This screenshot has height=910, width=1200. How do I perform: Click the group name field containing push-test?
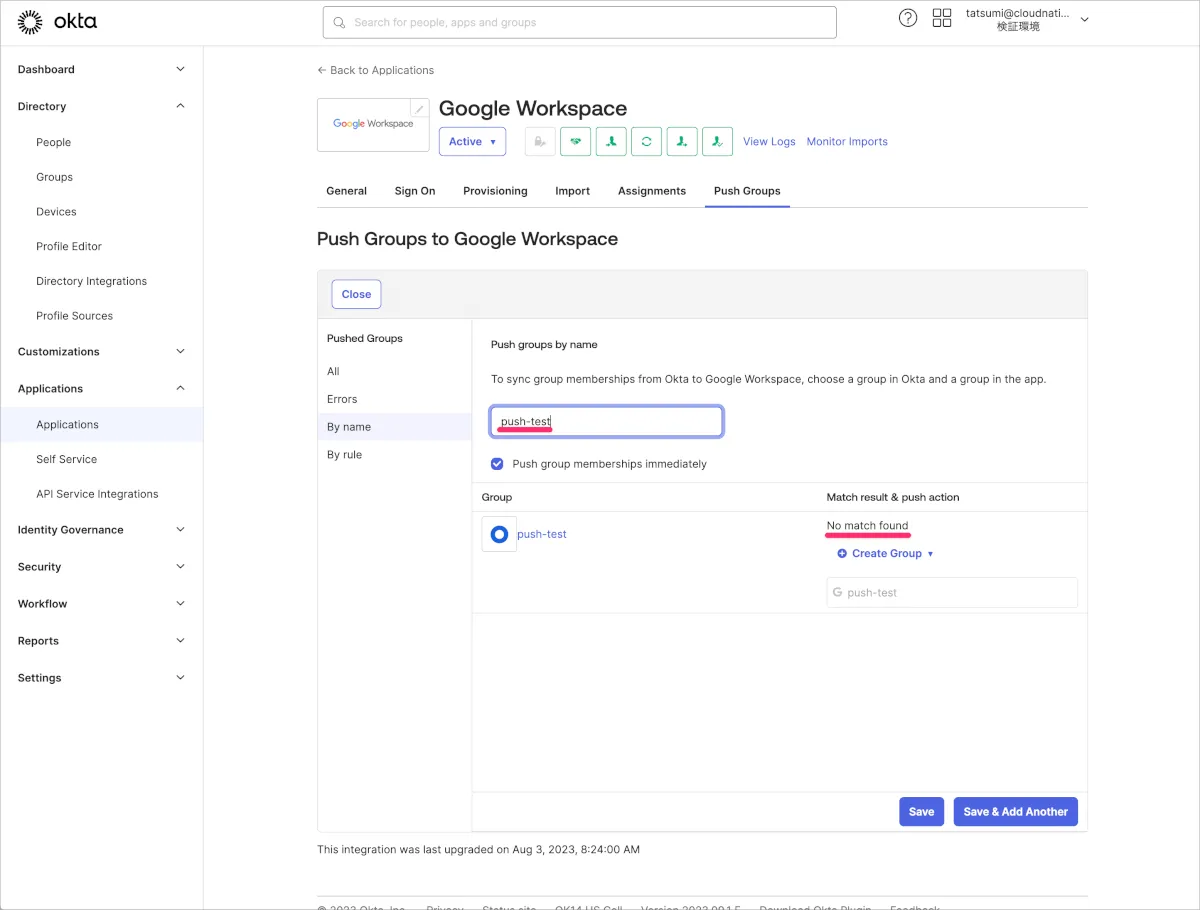(x=951, y=593)
